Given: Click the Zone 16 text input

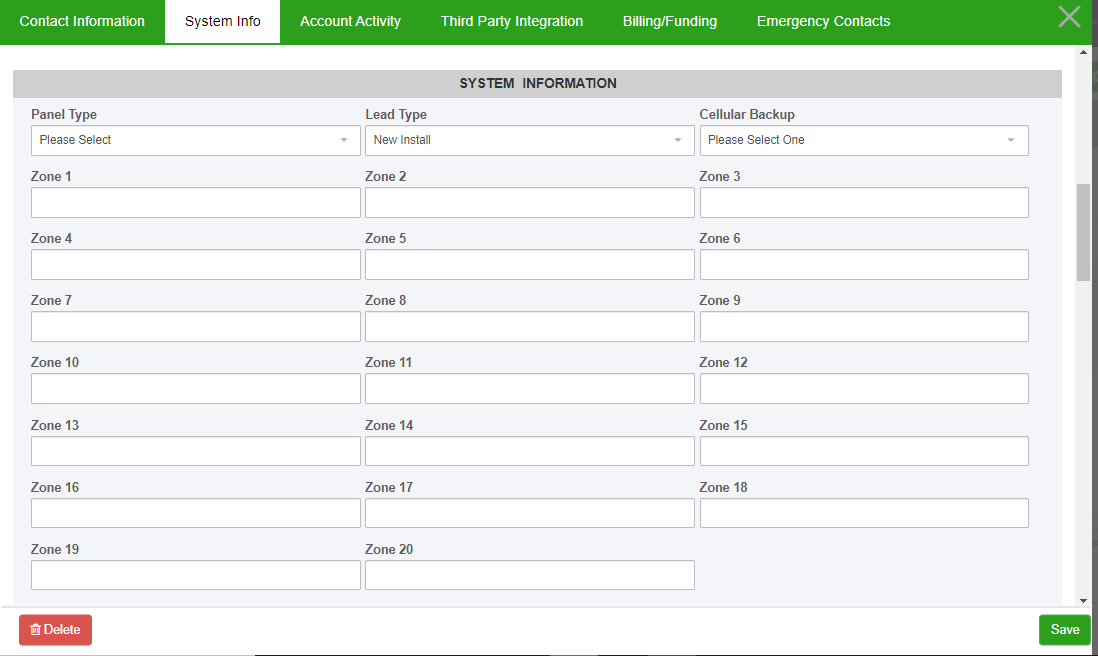Looking at the screenshot, I should tap(195, 513).
